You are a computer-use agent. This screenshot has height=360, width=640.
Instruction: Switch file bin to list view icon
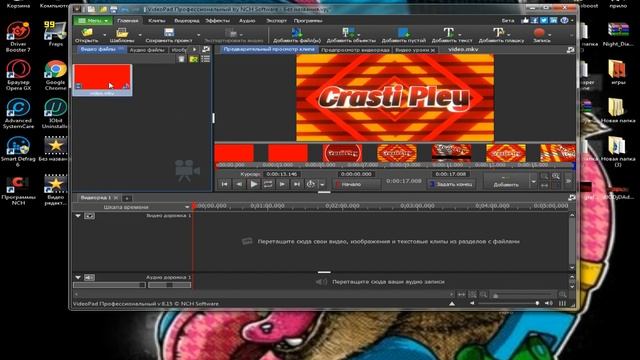click(205, 59)
